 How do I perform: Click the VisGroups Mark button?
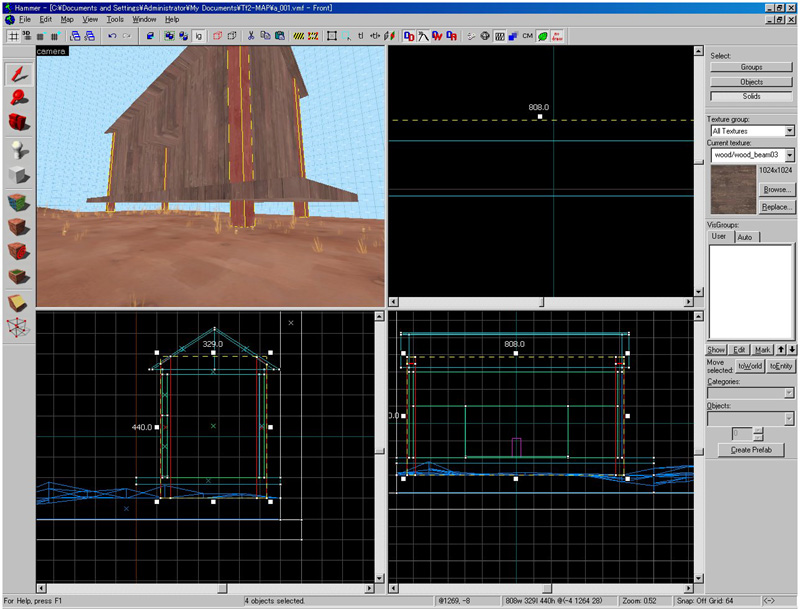(x=762, y=350)
